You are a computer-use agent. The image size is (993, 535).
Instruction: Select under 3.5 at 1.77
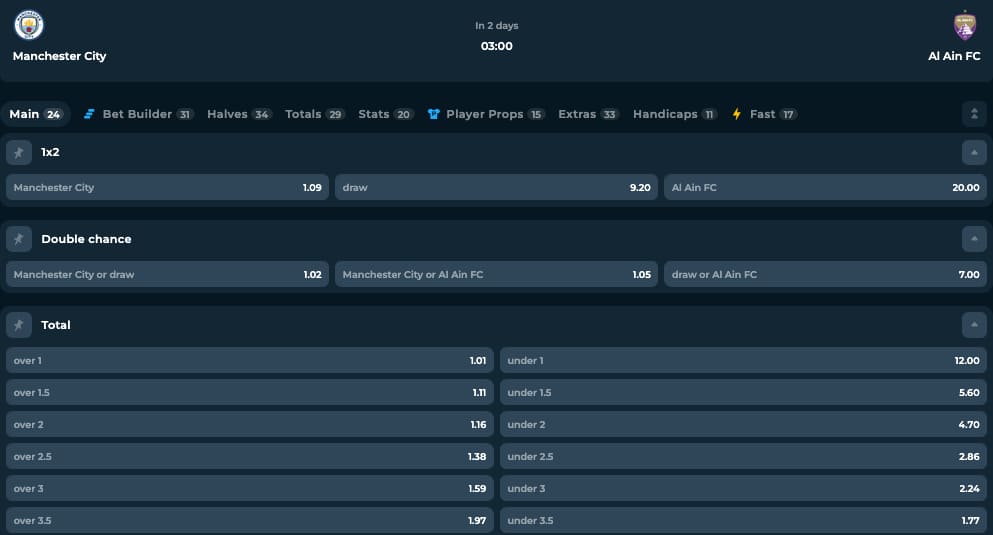(x=743, y=520)
